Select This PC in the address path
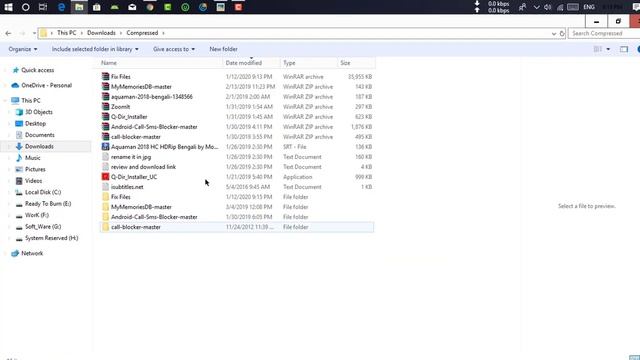 (67, 33)
